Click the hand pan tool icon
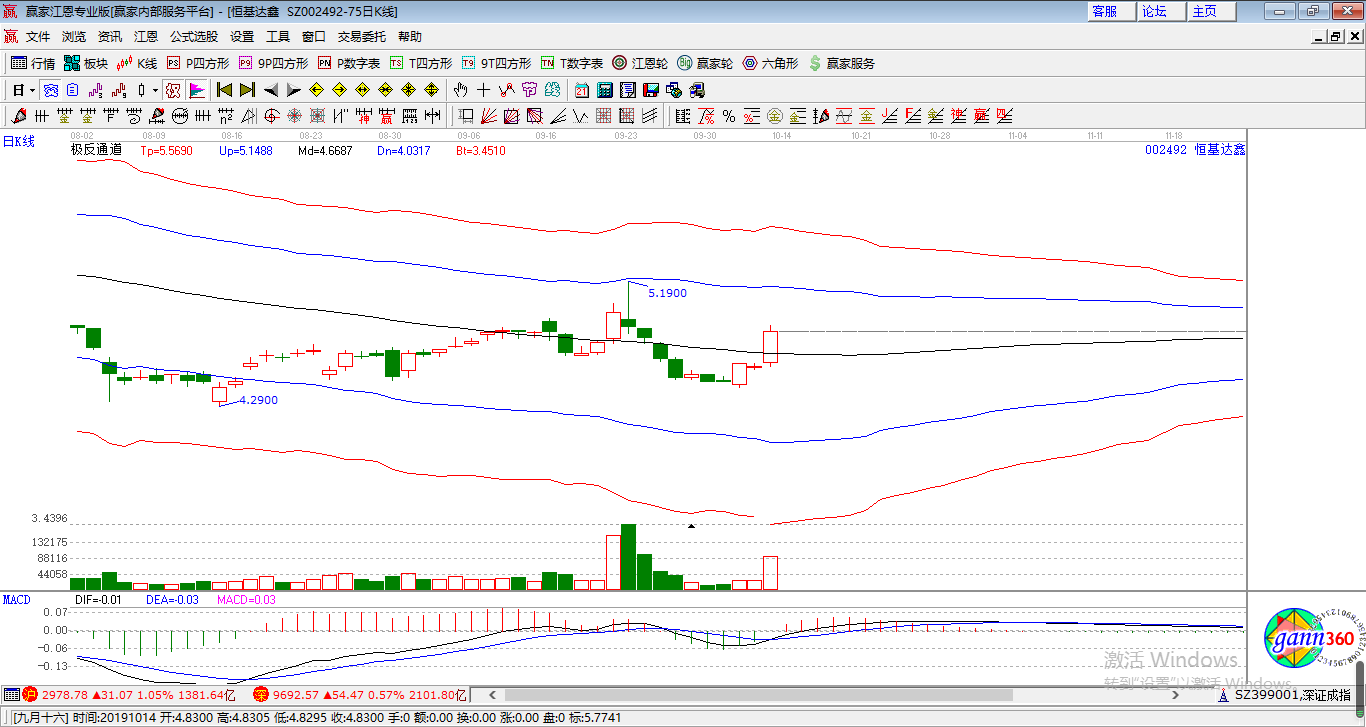This screenshot has height=727, width=1366. click(x=460, y=90)
